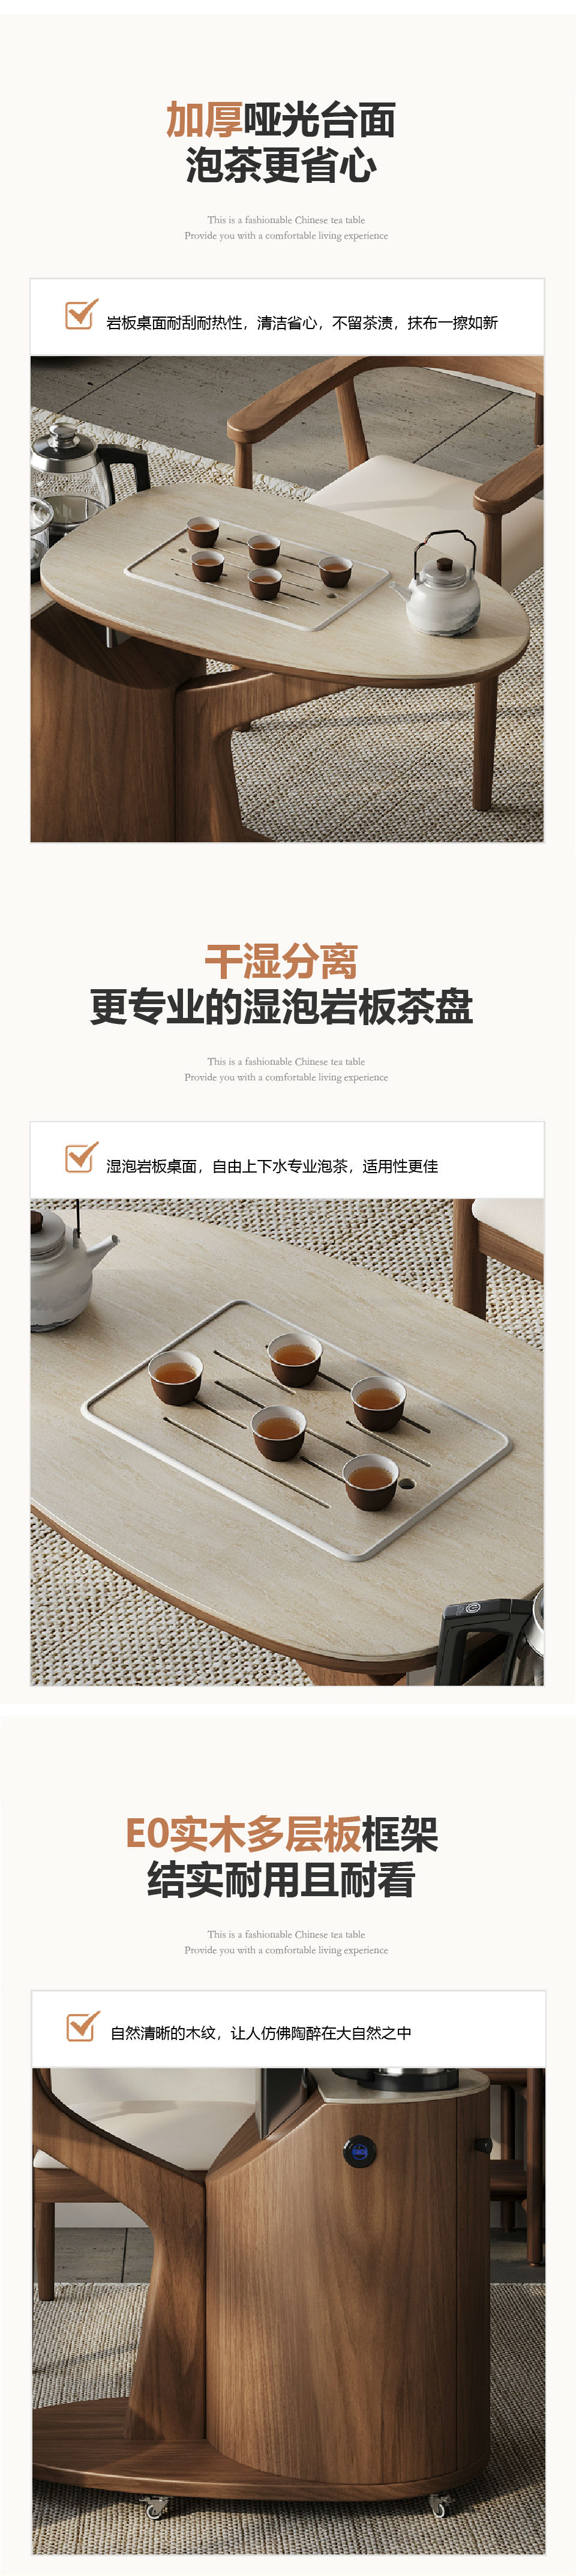Click the checkmark icon beside 岩板桌面耐刮耐热性
The width and height of the screenshot is (576, 2576).
(81, 314)
